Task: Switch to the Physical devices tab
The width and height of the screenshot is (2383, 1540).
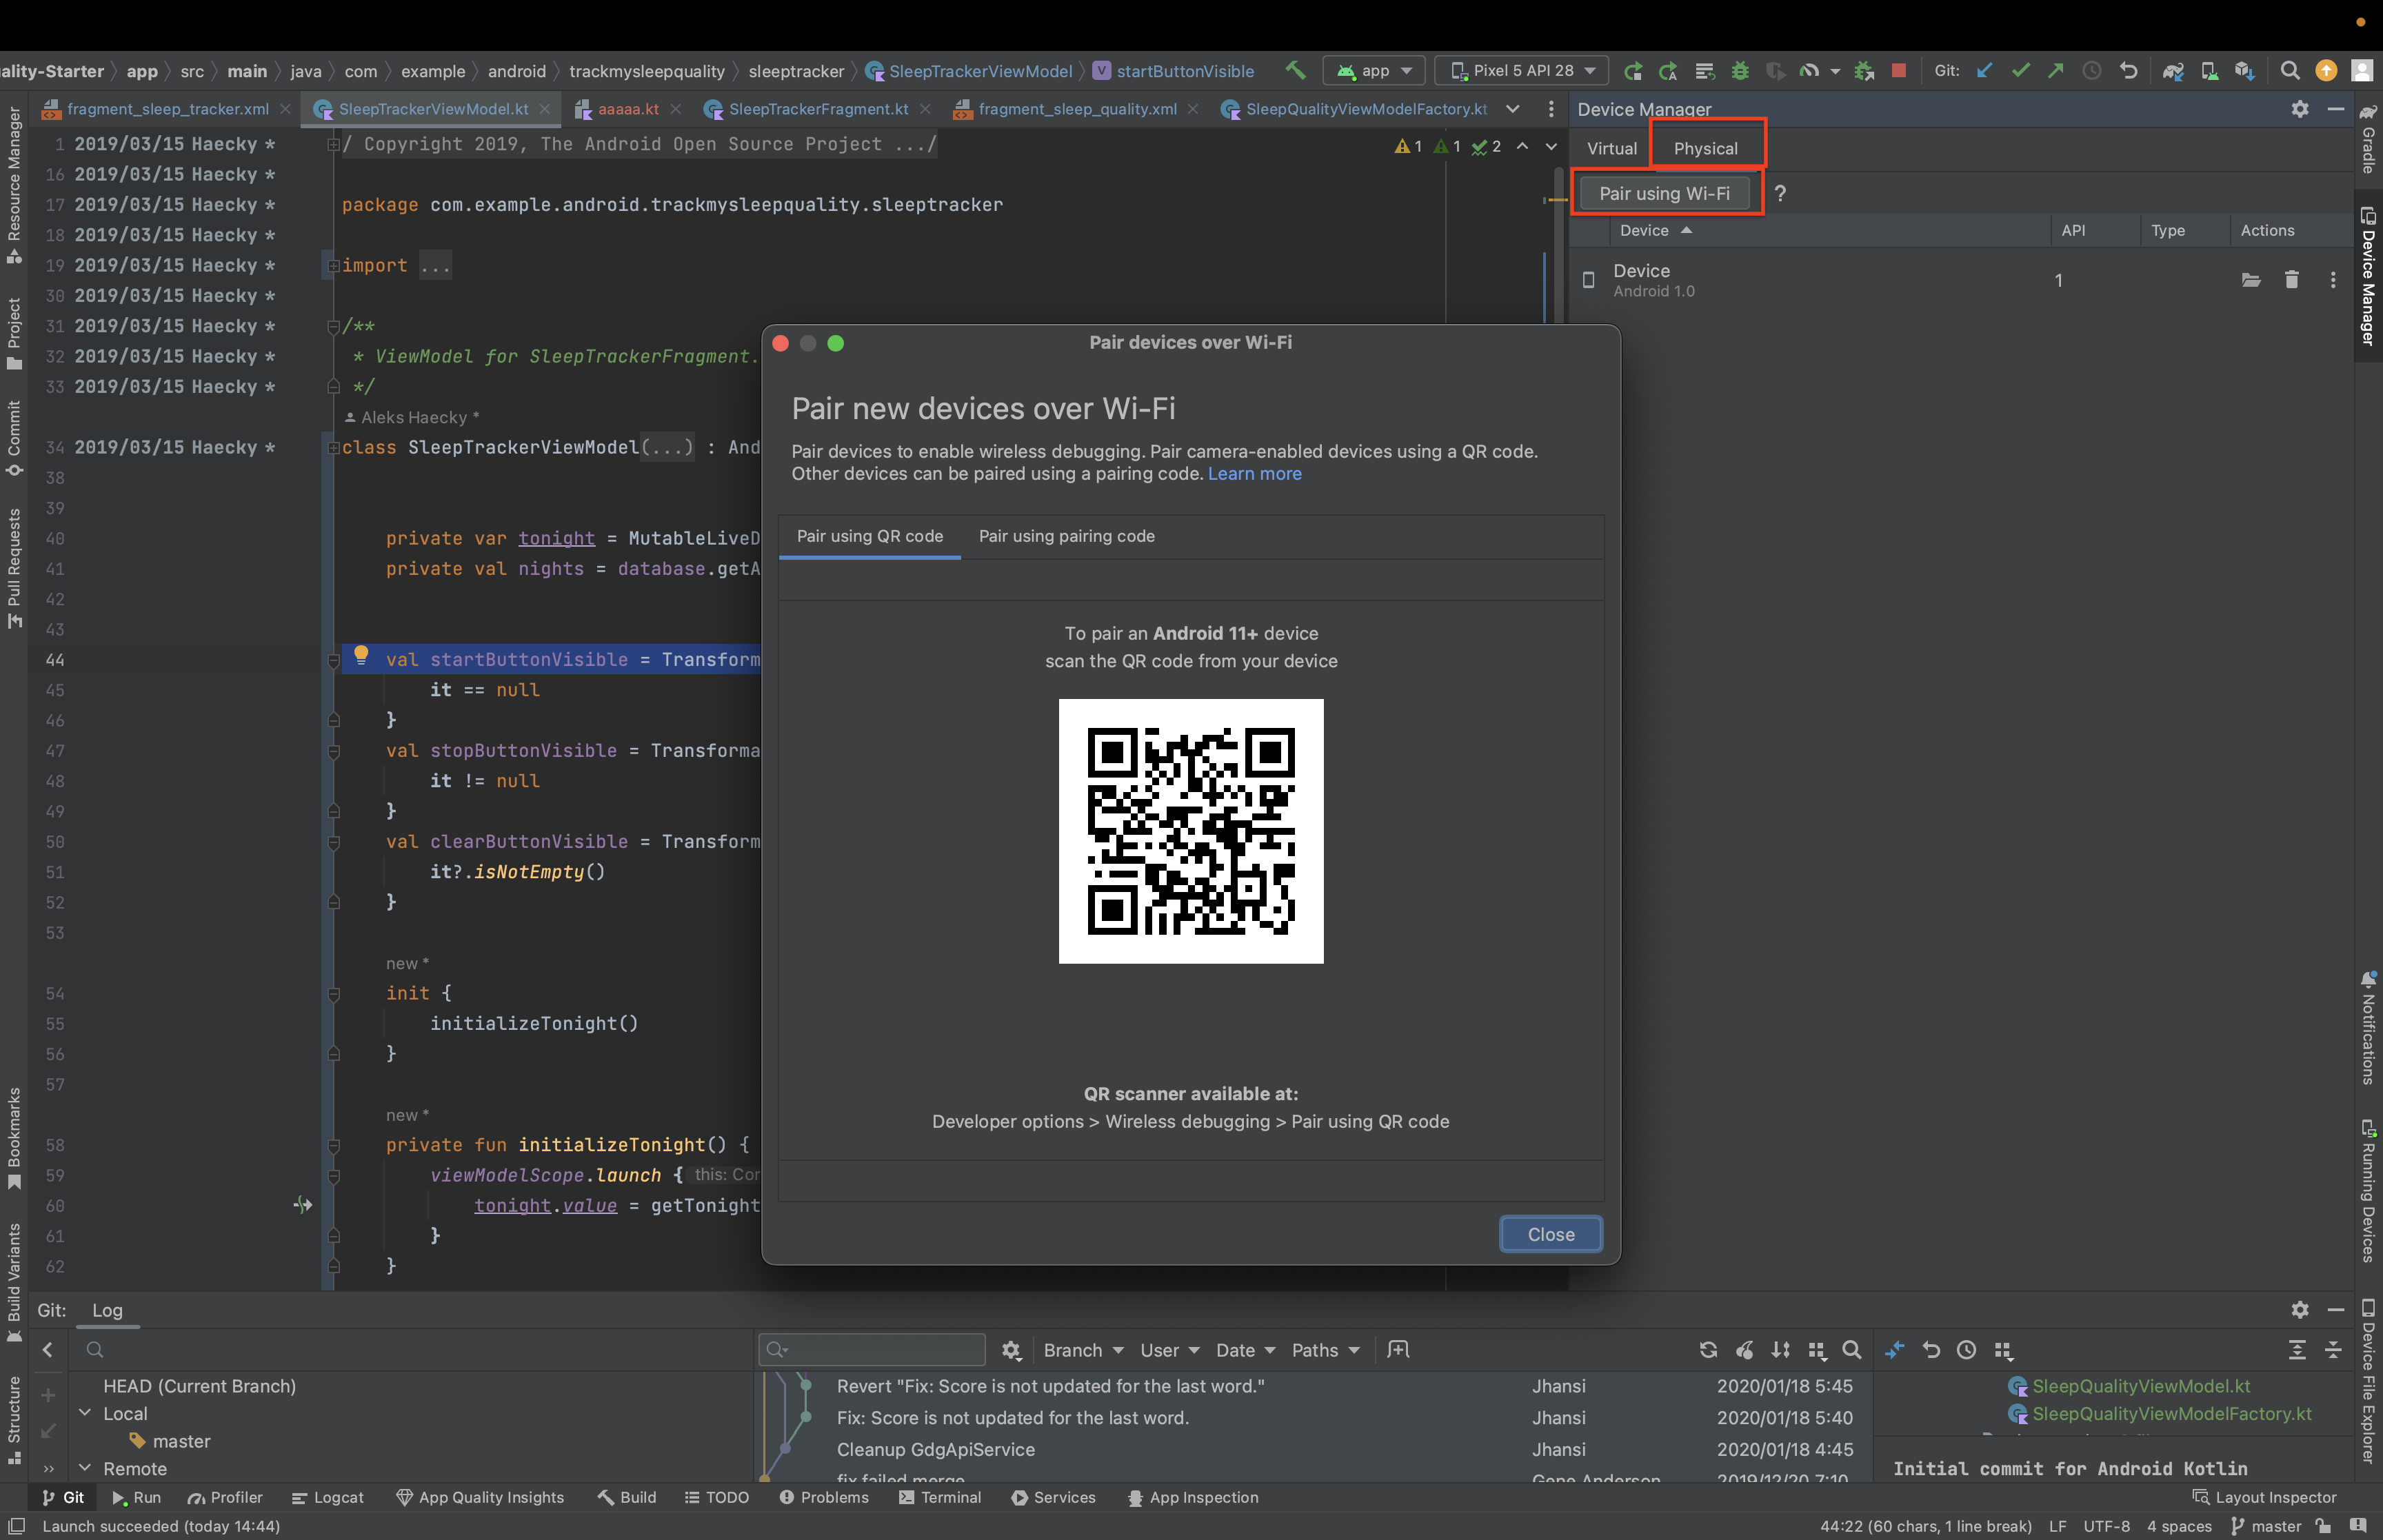Action: 1705,148
